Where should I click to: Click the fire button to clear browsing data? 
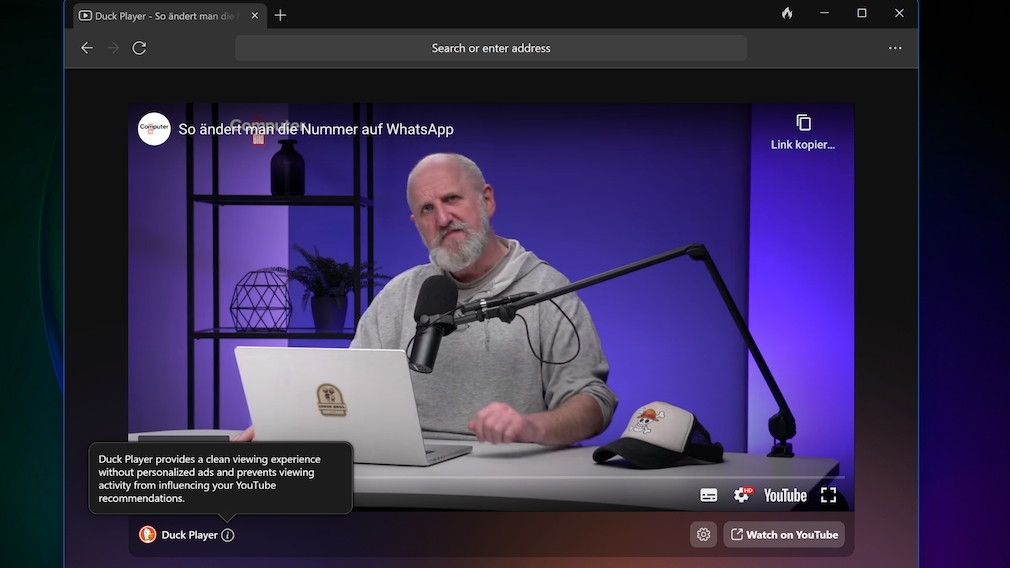point(787,14)
